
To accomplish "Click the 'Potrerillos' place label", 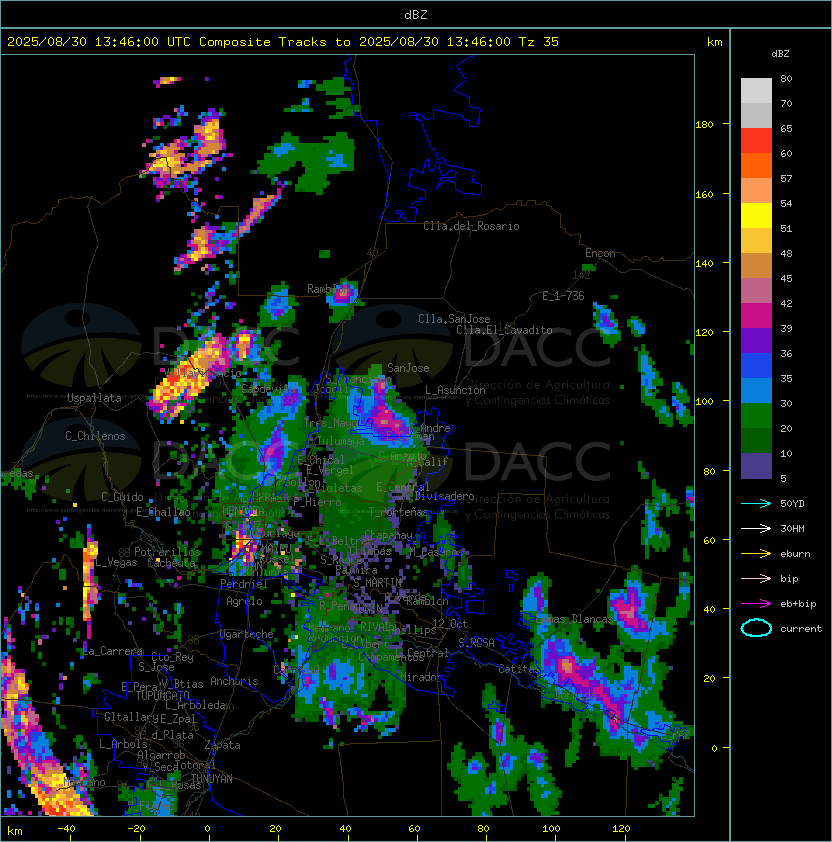I will pos(167,552).
